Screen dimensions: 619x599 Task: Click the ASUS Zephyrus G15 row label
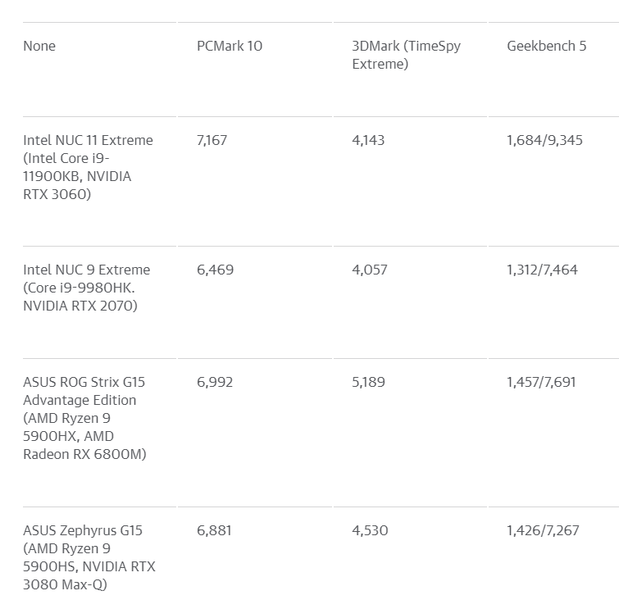point(88,557)
